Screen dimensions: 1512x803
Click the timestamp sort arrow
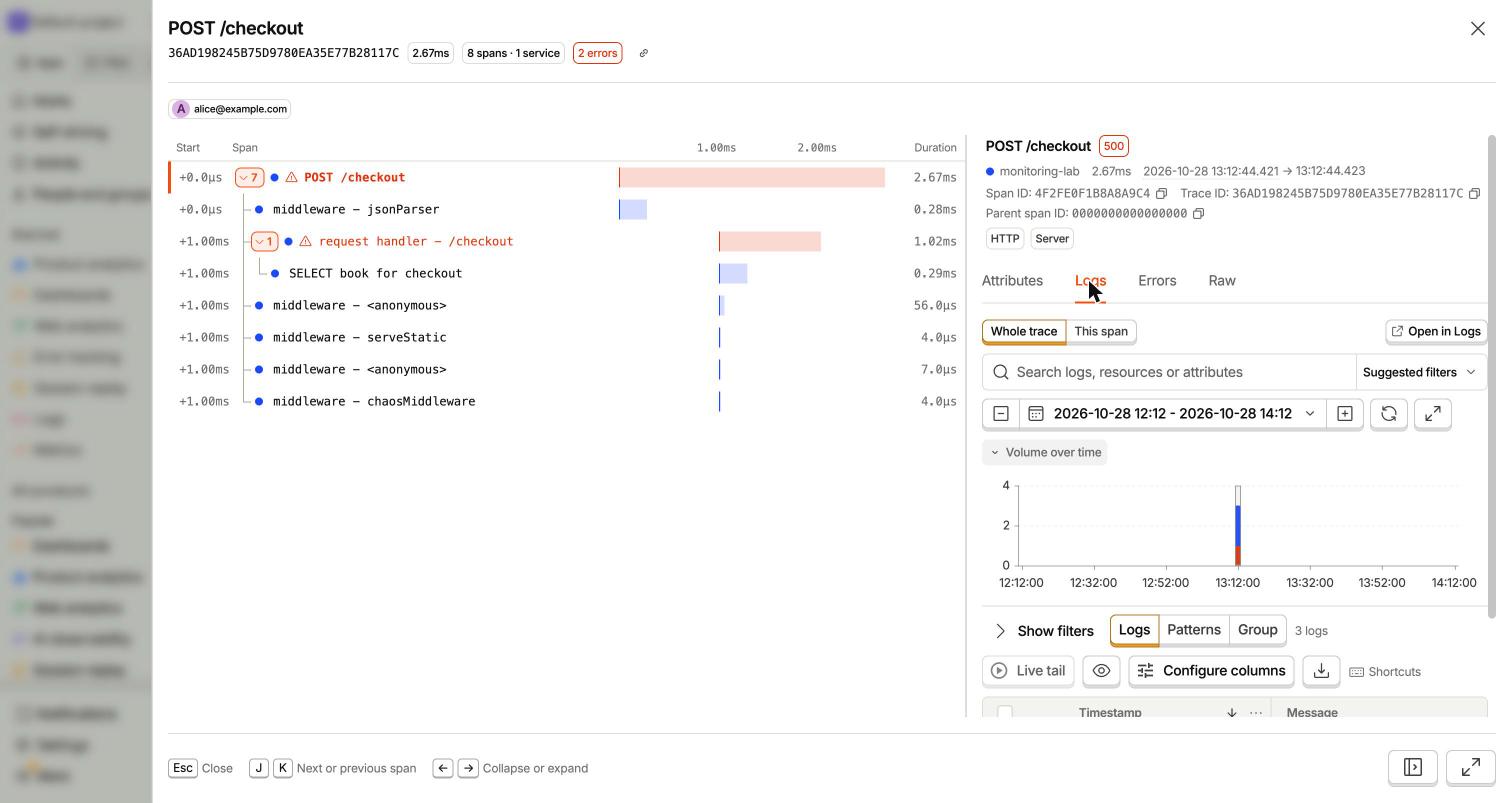pos(1232,713)
